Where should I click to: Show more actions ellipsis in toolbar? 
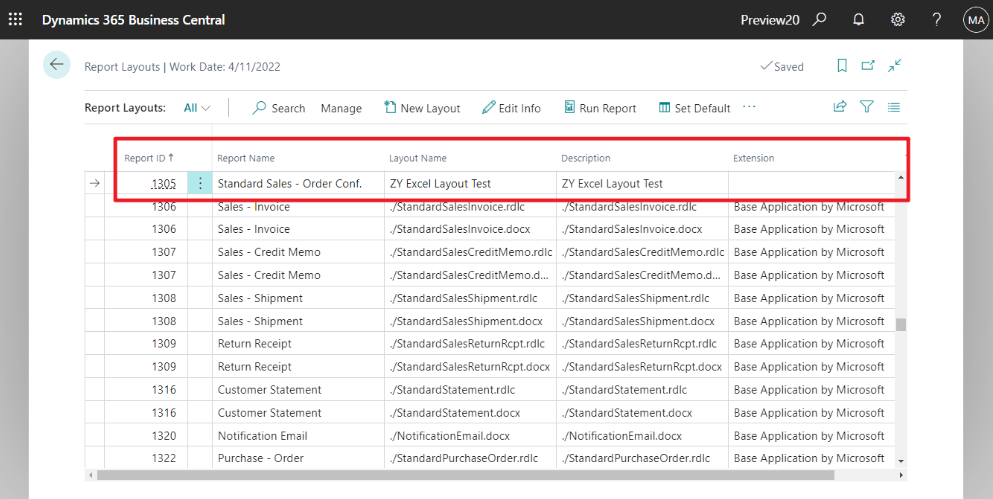pyautogui.click(x=749, y=106)
